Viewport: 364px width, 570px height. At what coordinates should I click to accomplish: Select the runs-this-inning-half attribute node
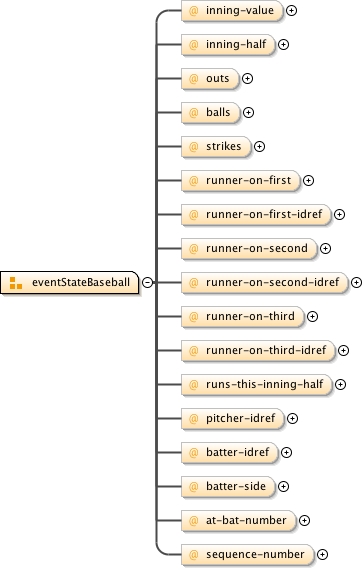pyautogui.click(x=257, y=385)
